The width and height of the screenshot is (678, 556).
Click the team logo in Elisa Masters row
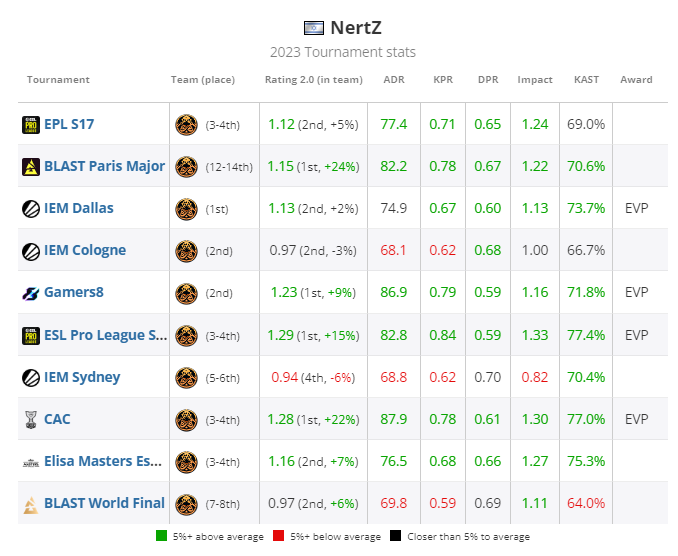tap(186, 461)
